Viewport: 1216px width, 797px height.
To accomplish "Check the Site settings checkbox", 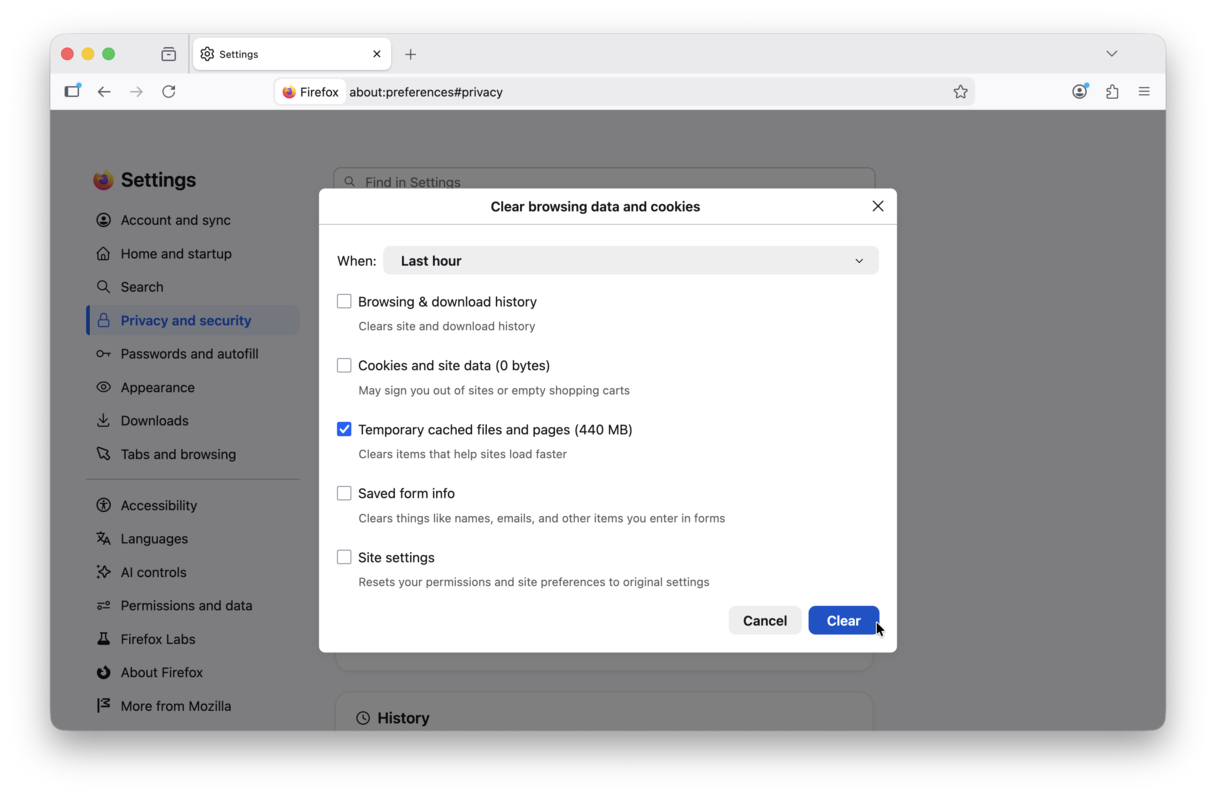I will tap(344, 557).
